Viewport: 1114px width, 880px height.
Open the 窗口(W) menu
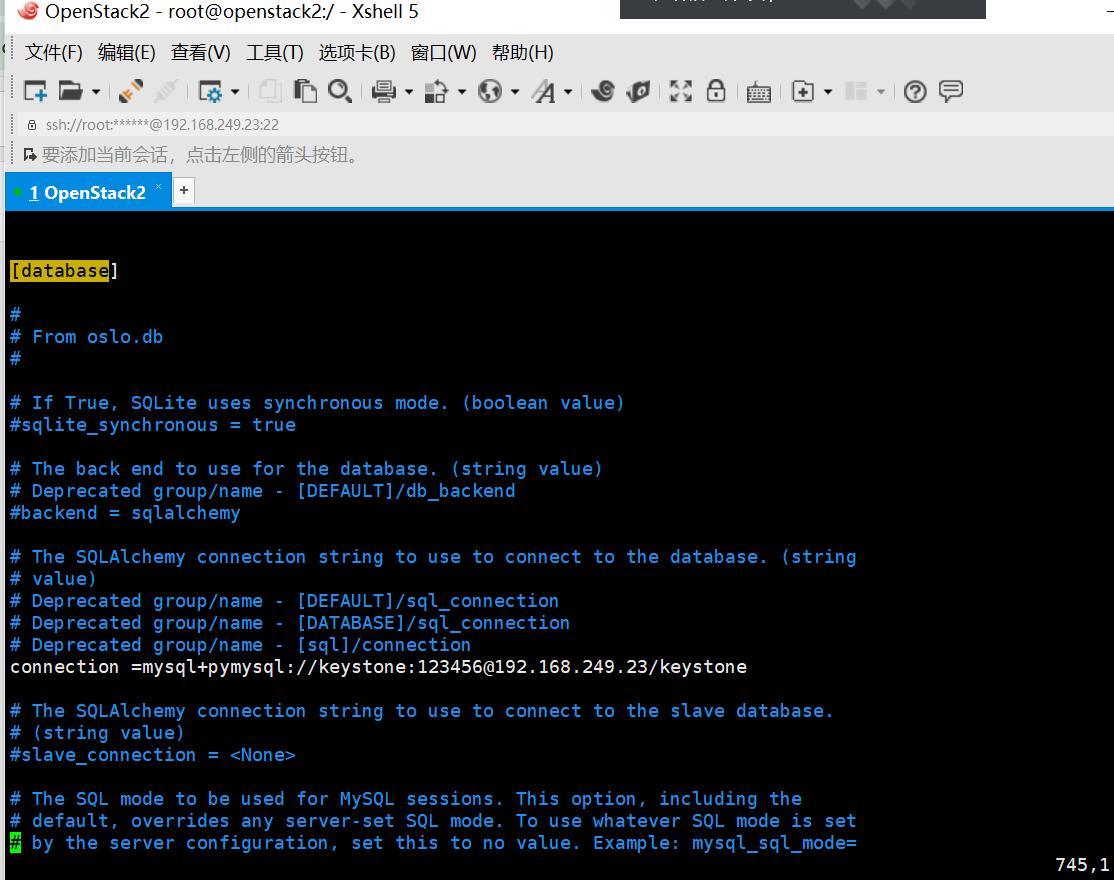point(443,53)
